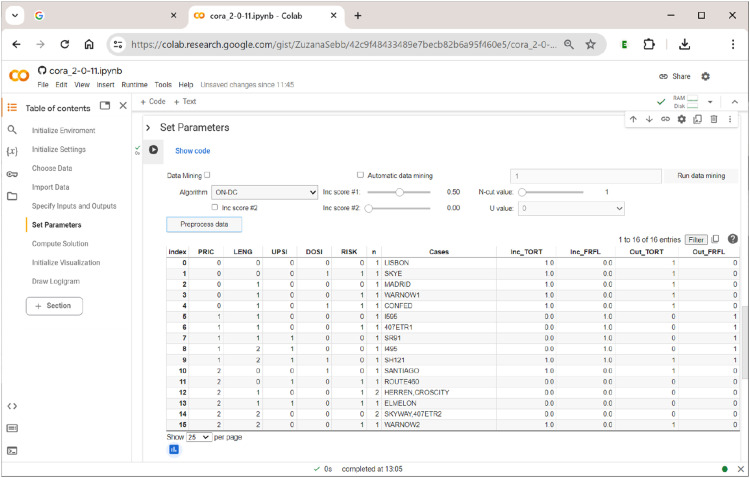The image size is (750, 478).
Task: Open the Secrets key icon in sidebar
Action: point(12,174)
